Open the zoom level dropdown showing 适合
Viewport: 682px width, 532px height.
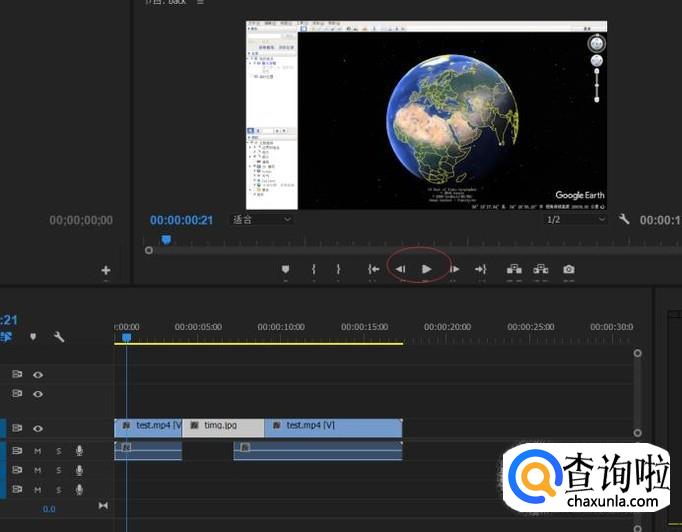click(262, 219)
